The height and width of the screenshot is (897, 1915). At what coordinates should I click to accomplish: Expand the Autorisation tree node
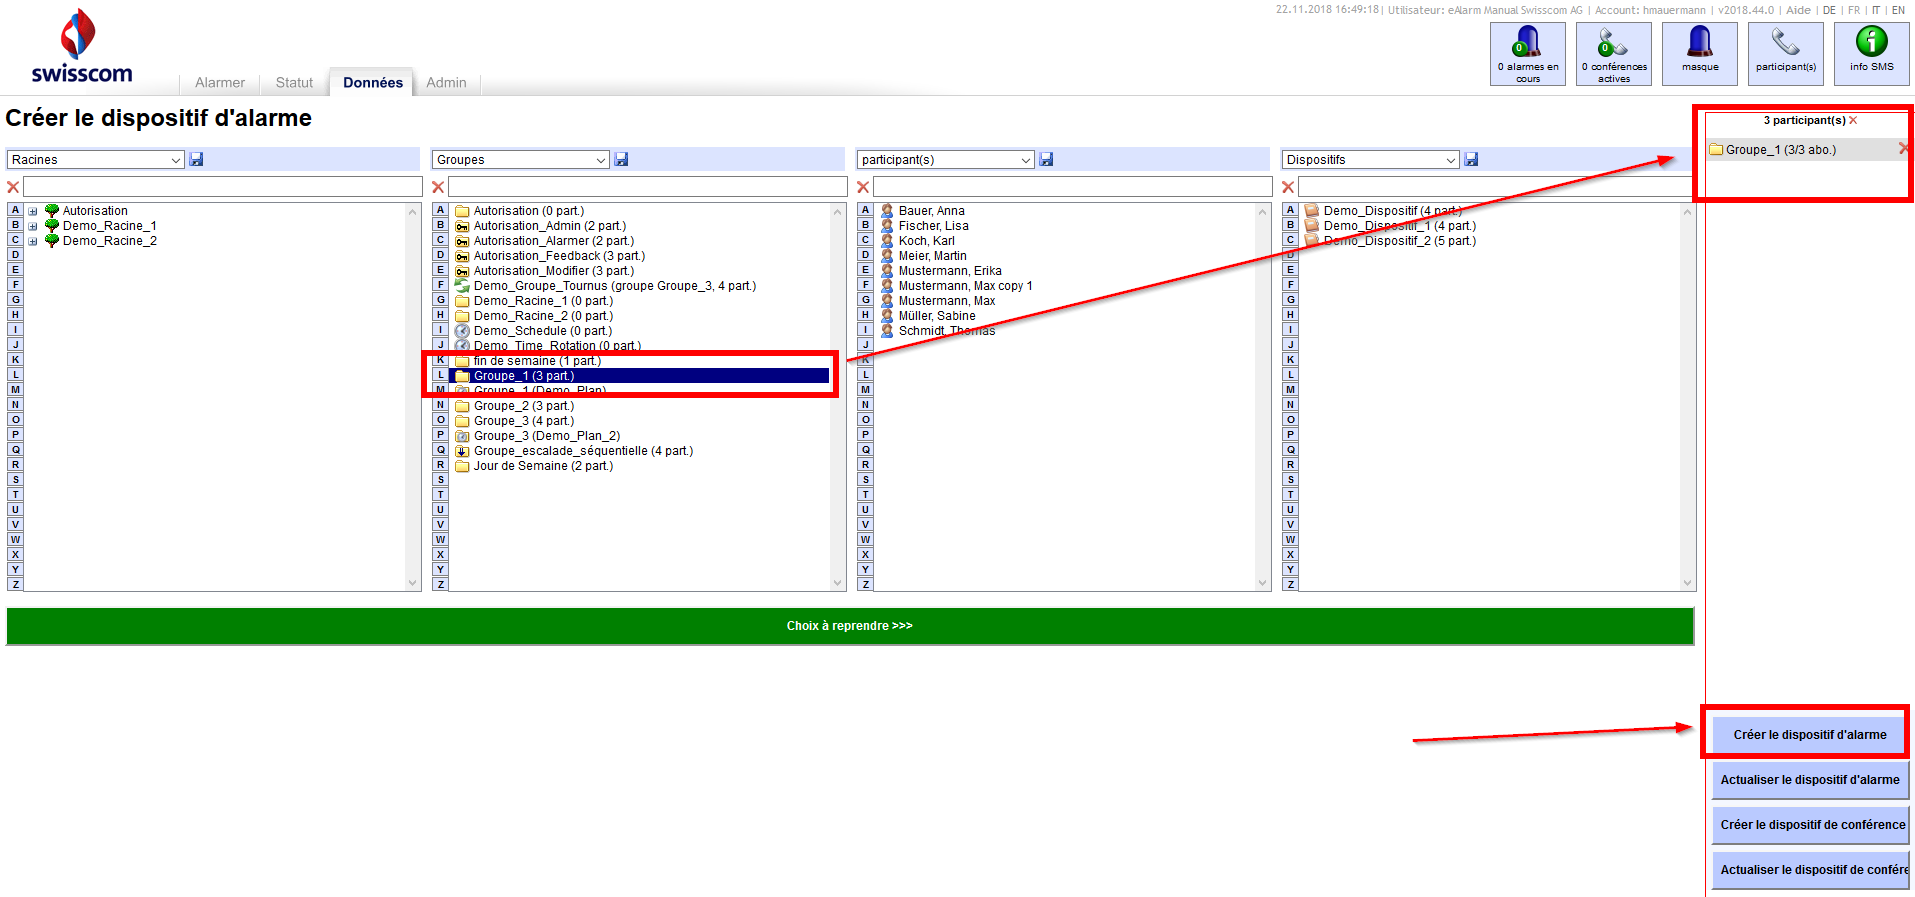point(33,212)
